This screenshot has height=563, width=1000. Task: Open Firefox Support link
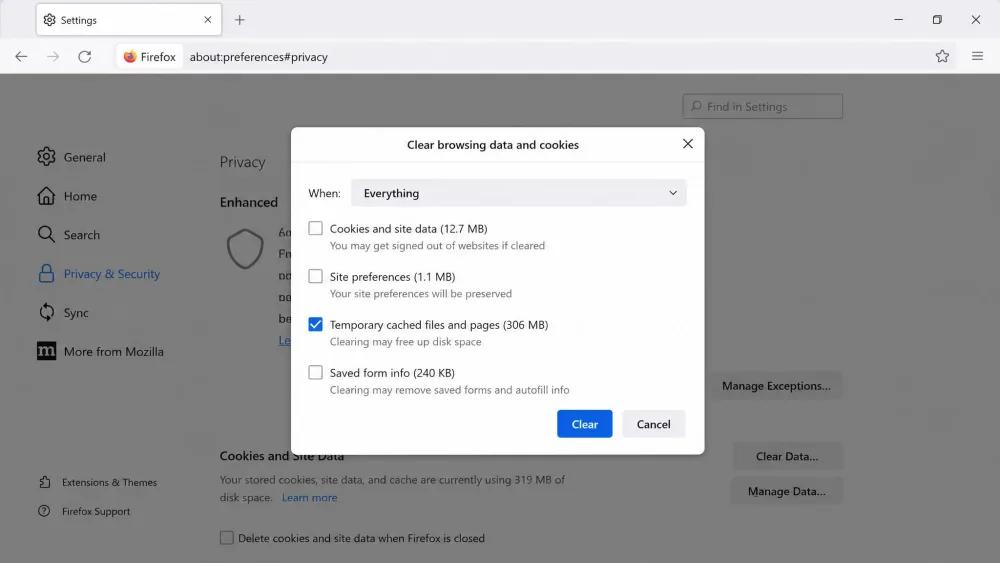96,511
